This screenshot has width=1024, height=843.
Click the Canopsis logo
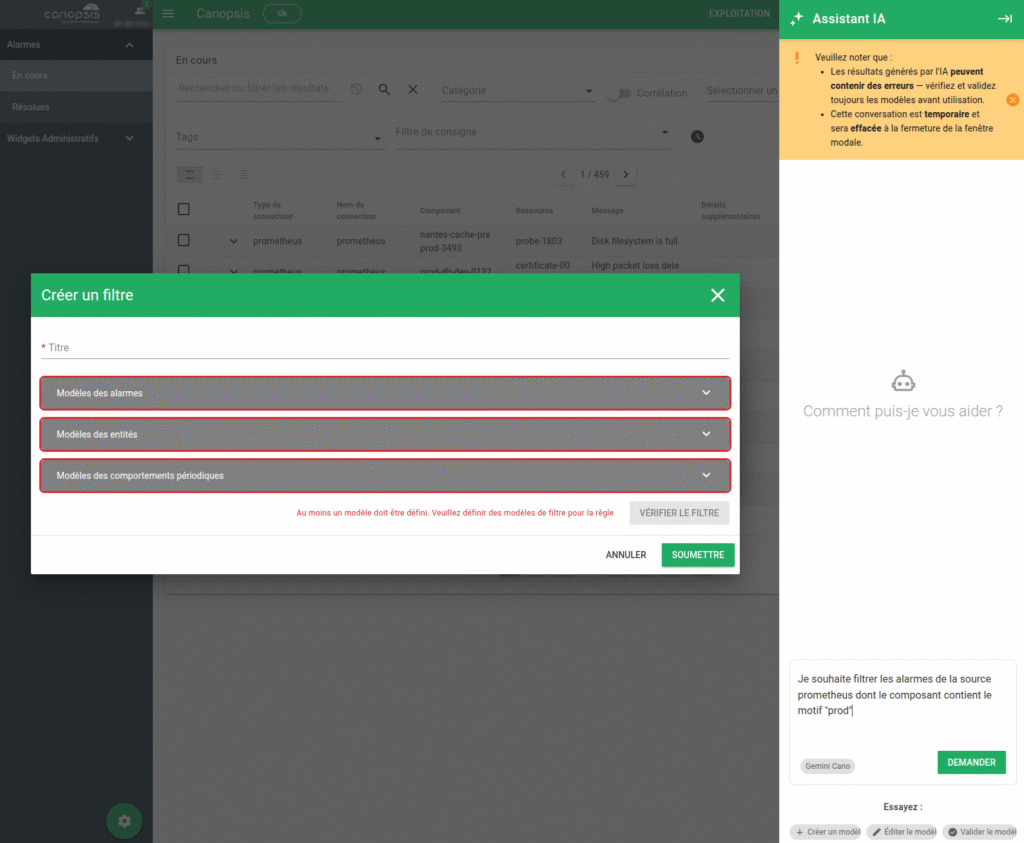point(72,13)
